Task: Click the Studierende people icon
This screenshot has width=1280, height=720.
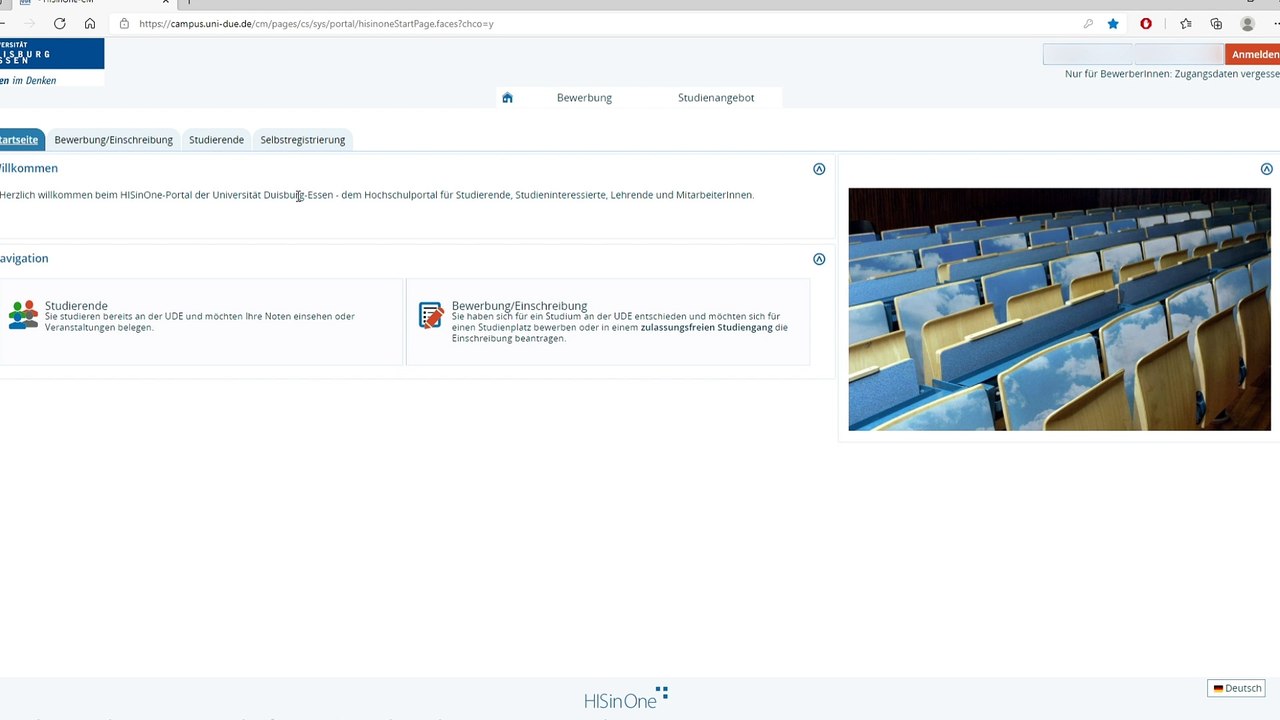Action: coord(23,314)
